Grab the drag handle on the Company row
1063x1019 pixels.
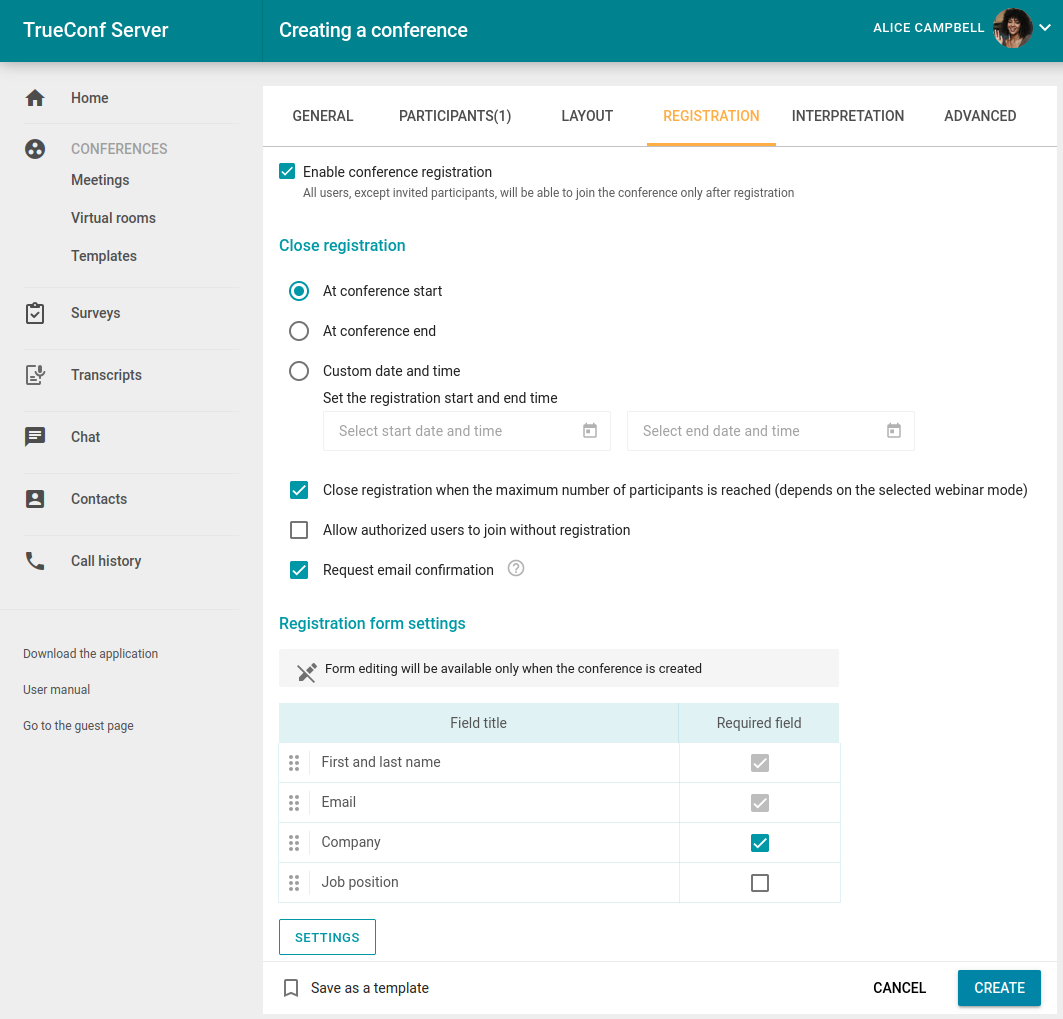click(294, 843)
